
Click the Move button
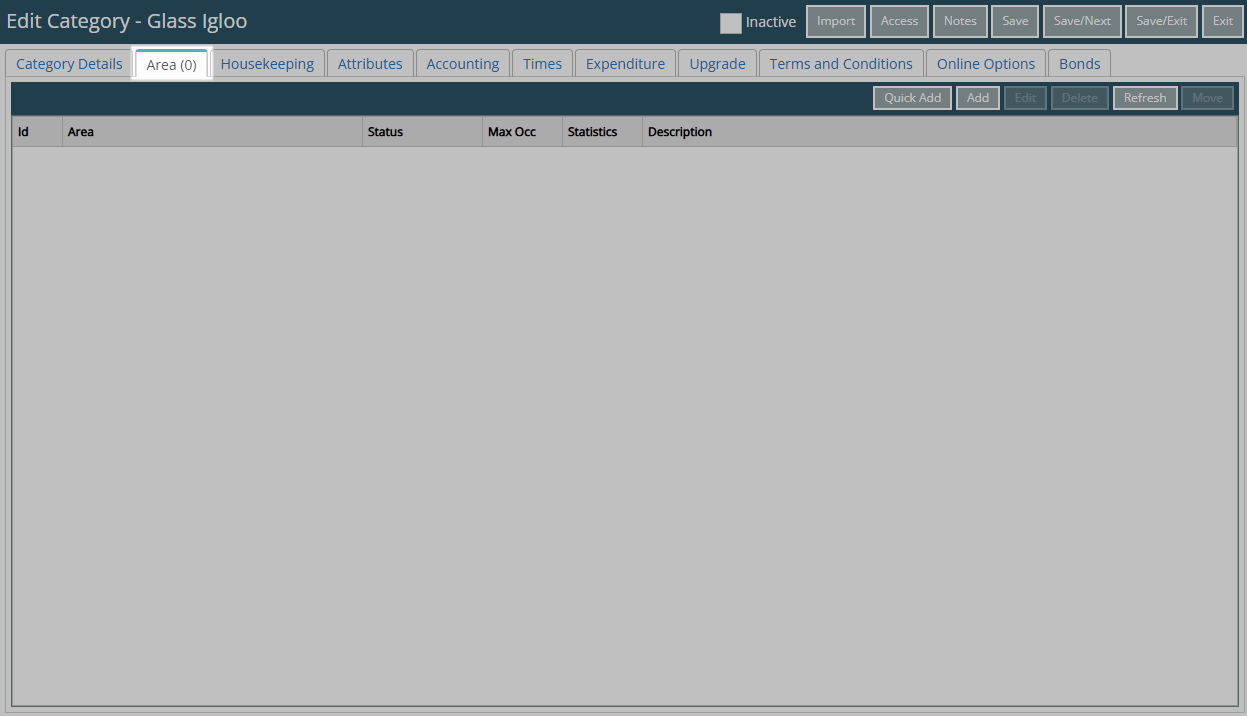point(1207,98)
